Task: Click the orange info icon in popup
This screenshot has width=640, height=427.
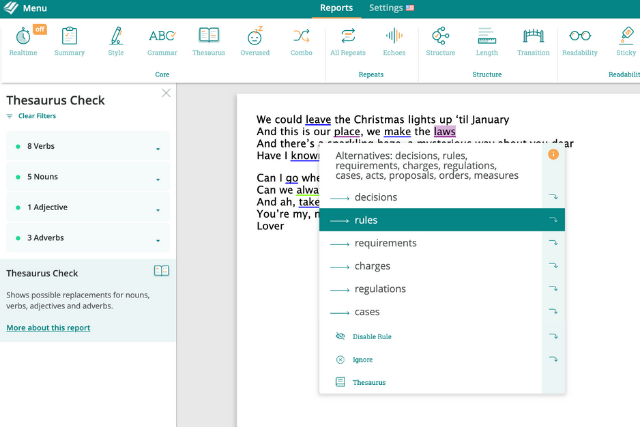Action: 553,154
